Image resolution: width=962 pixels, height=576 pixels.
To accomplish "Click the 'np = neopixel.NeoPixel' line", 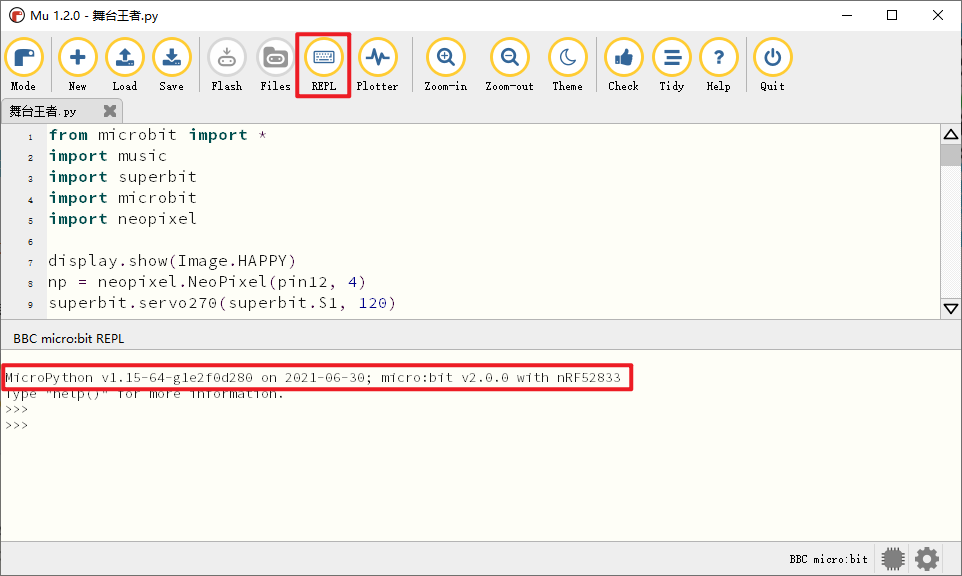I will [x=207, y=282].
